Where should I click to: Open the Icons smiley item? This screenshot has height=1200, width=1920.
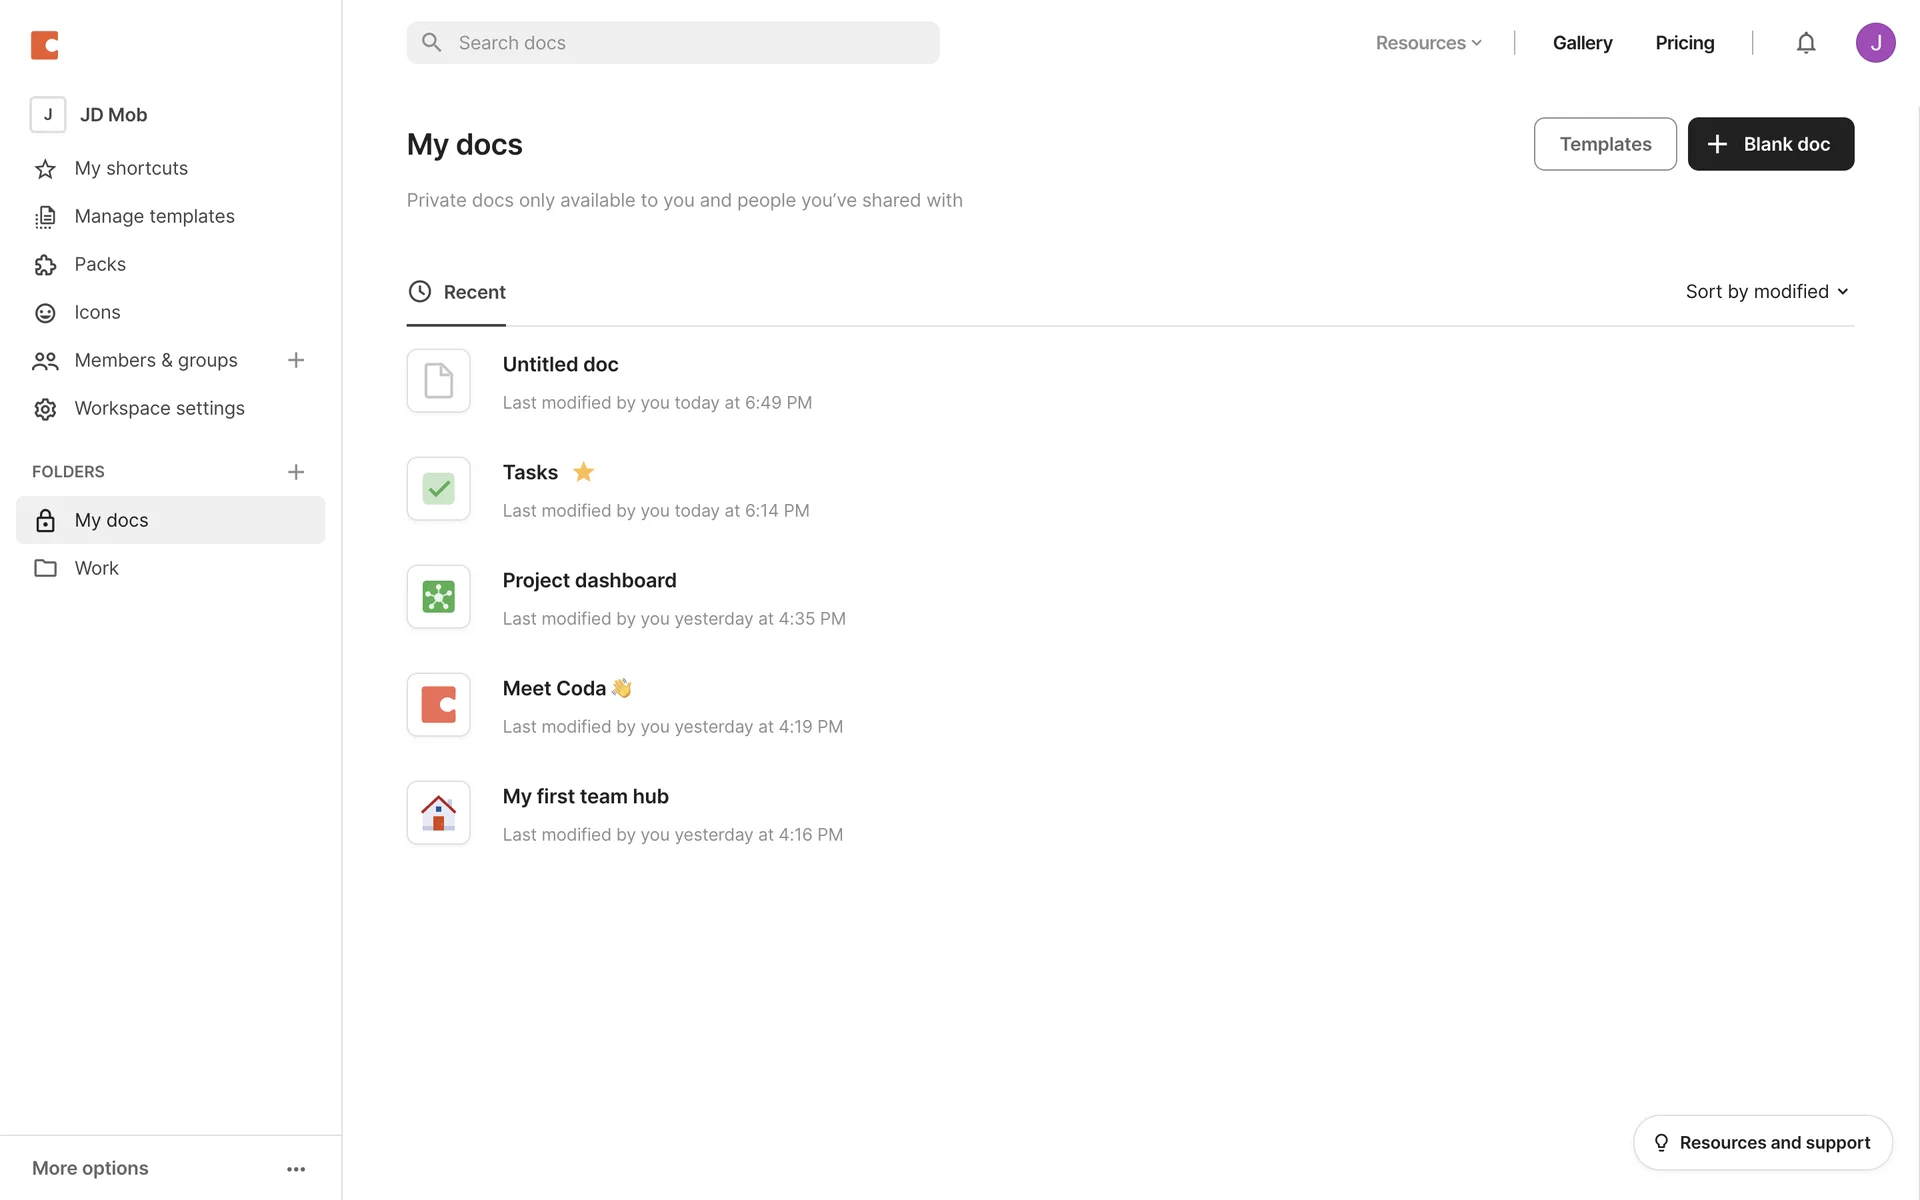coord(45,313)
